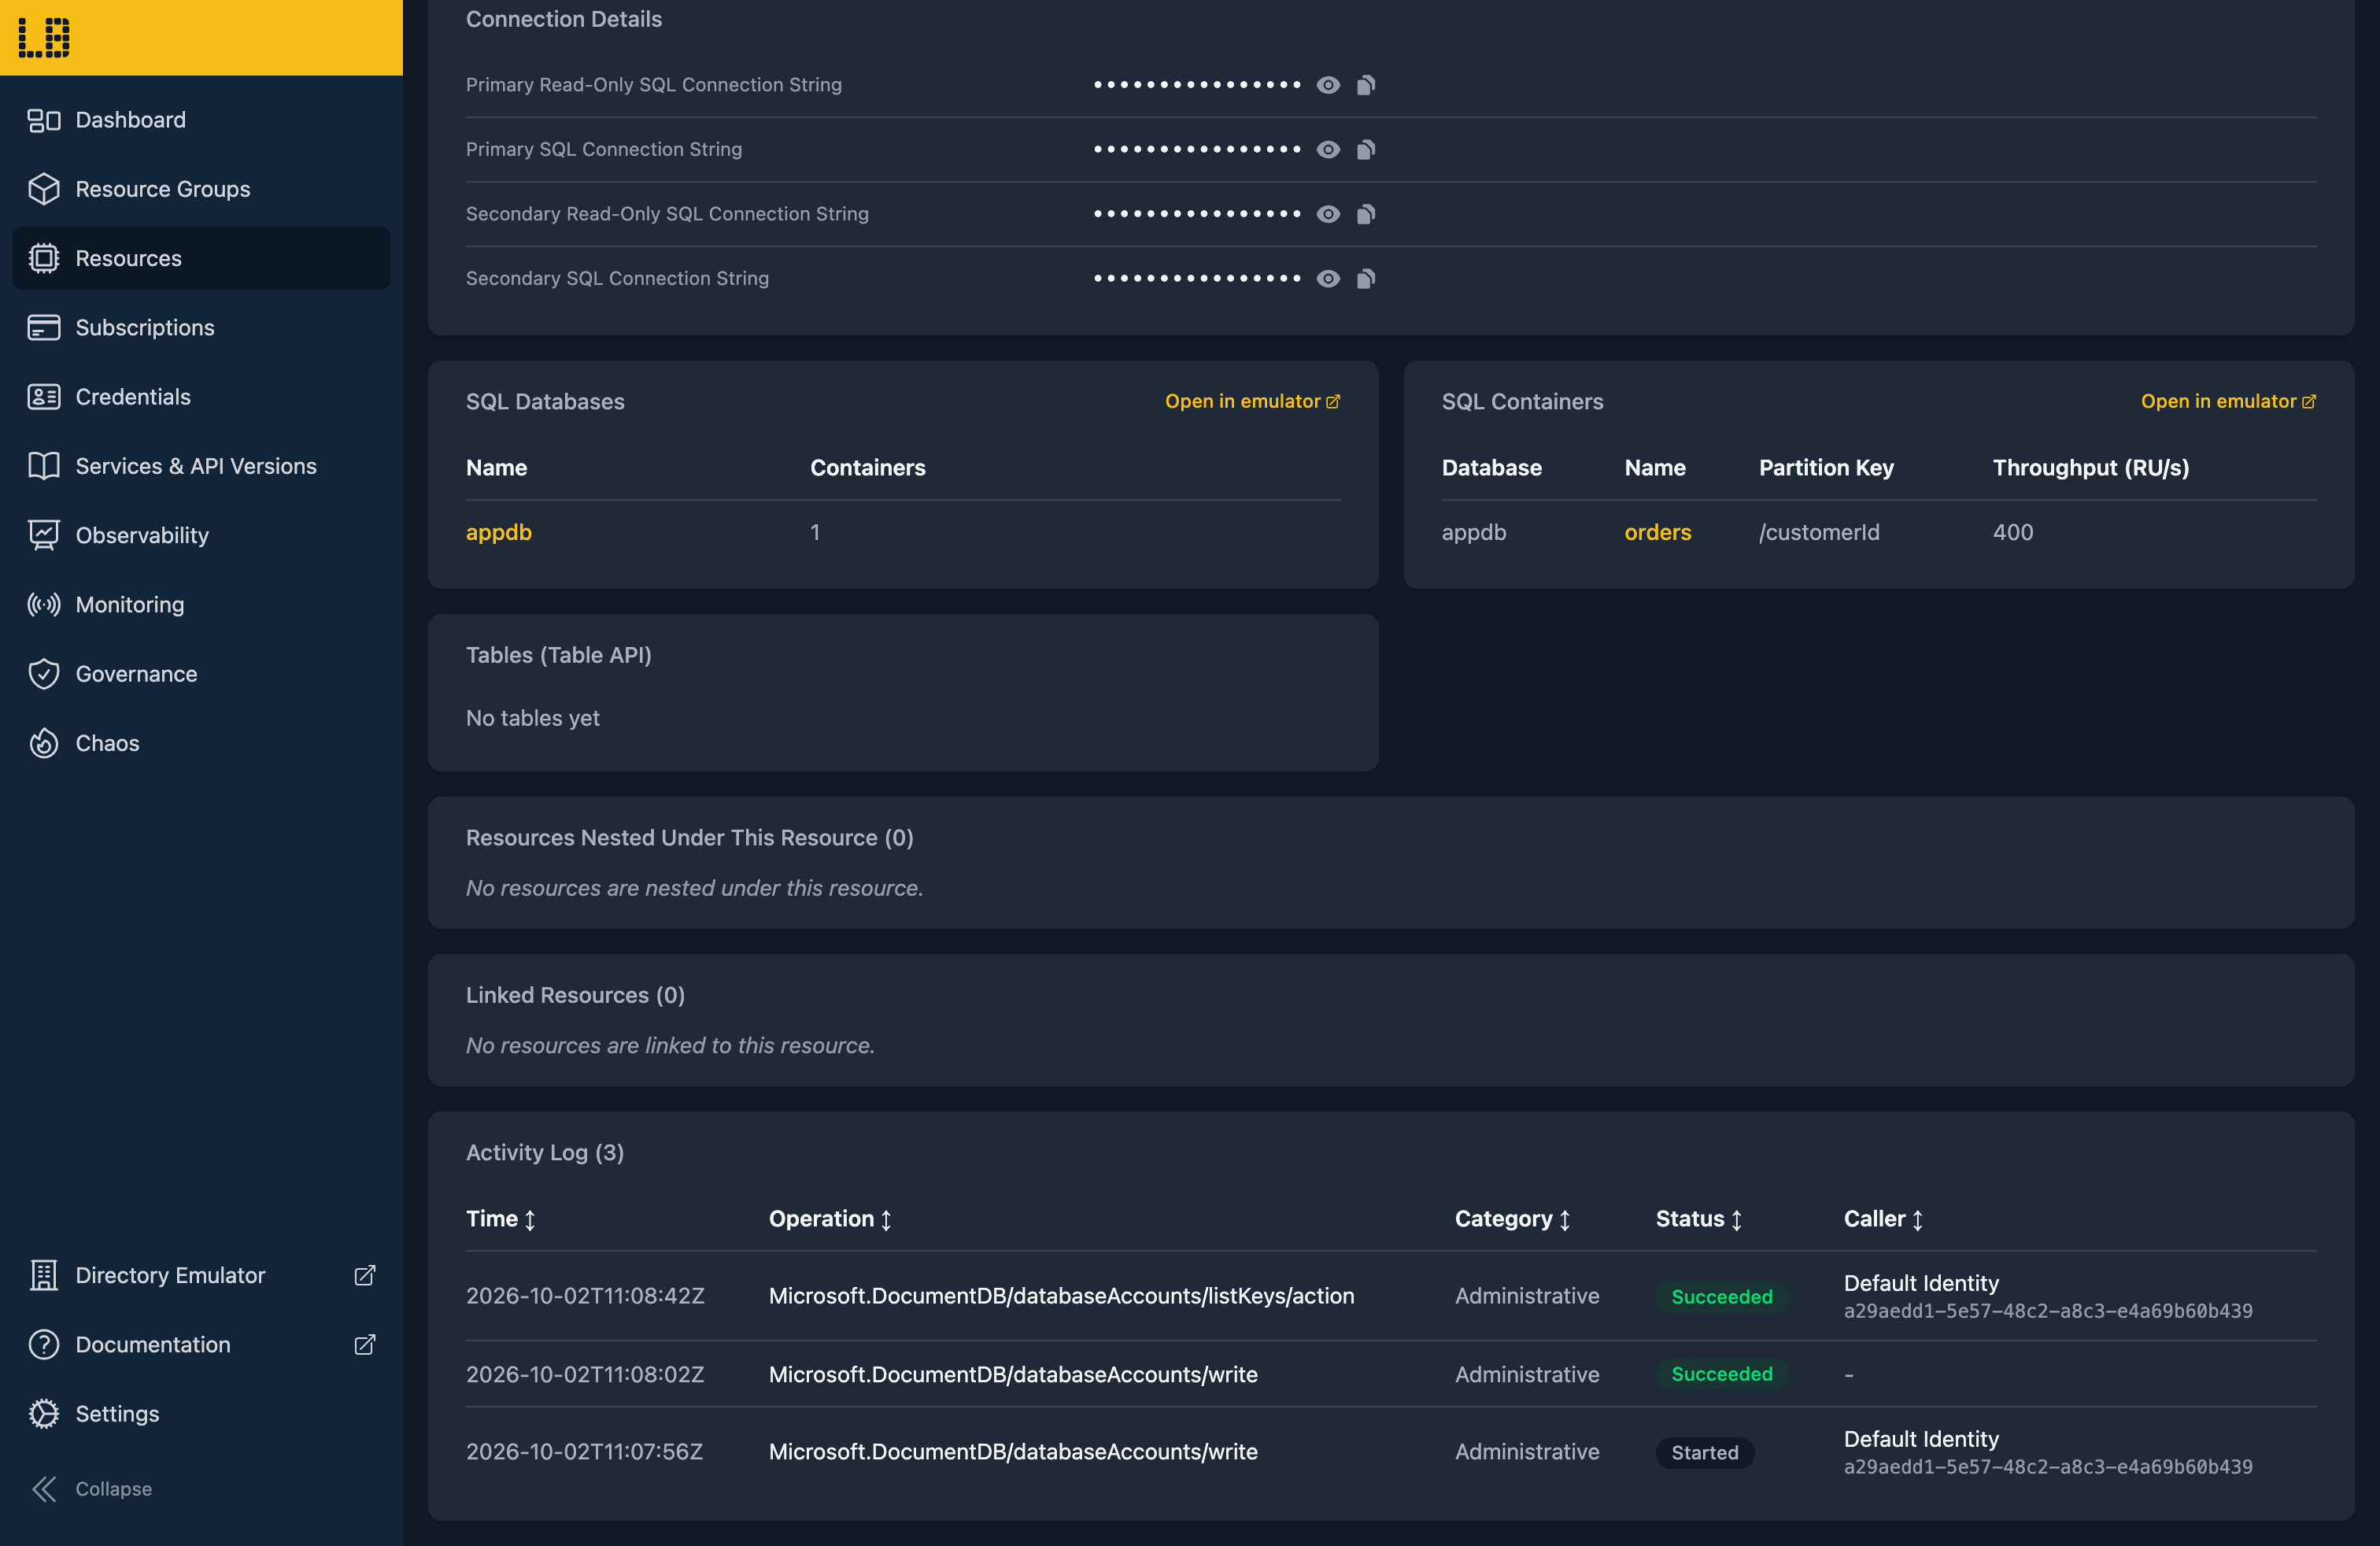Open SQL Containers in emulator
Viewport: 2380px width, 1546px height.
[x=2228, y=401]
